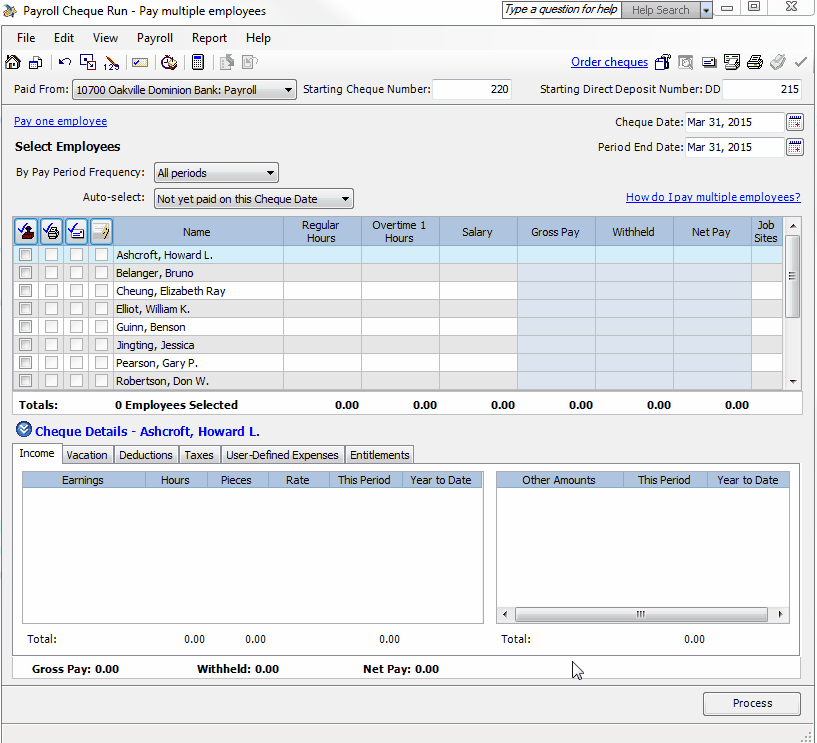Click the calculator icon in the toolbar
Viewport: 817px width, 743px height.
tap(198, 62)
